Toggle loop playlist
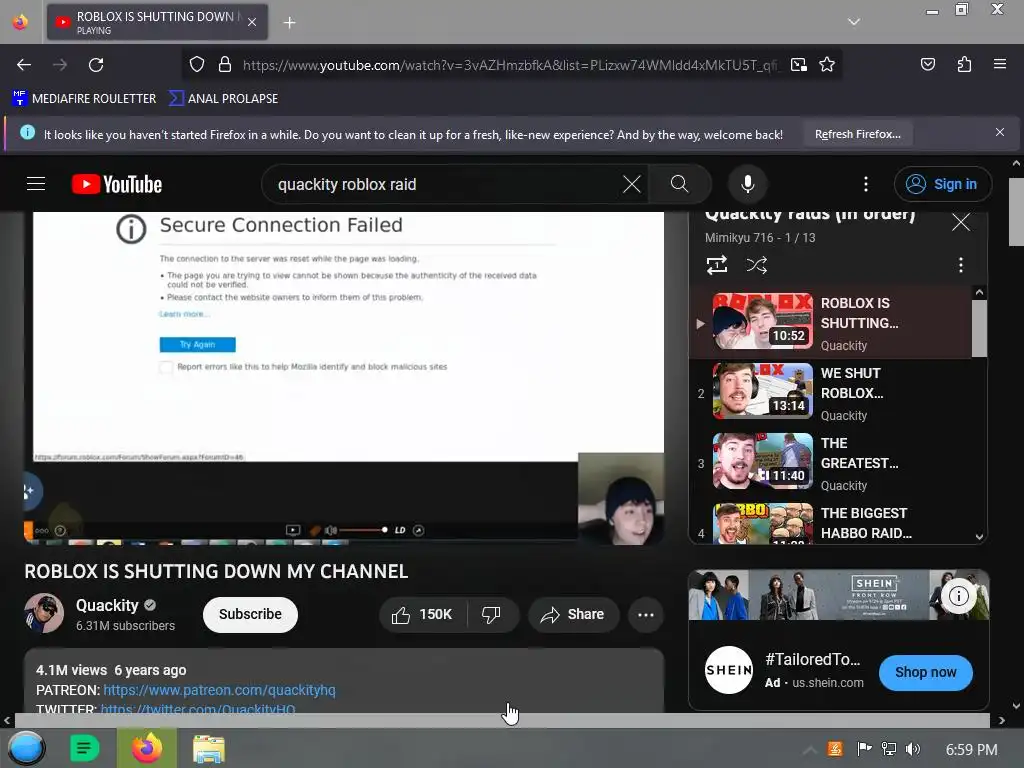 (716, 265)
